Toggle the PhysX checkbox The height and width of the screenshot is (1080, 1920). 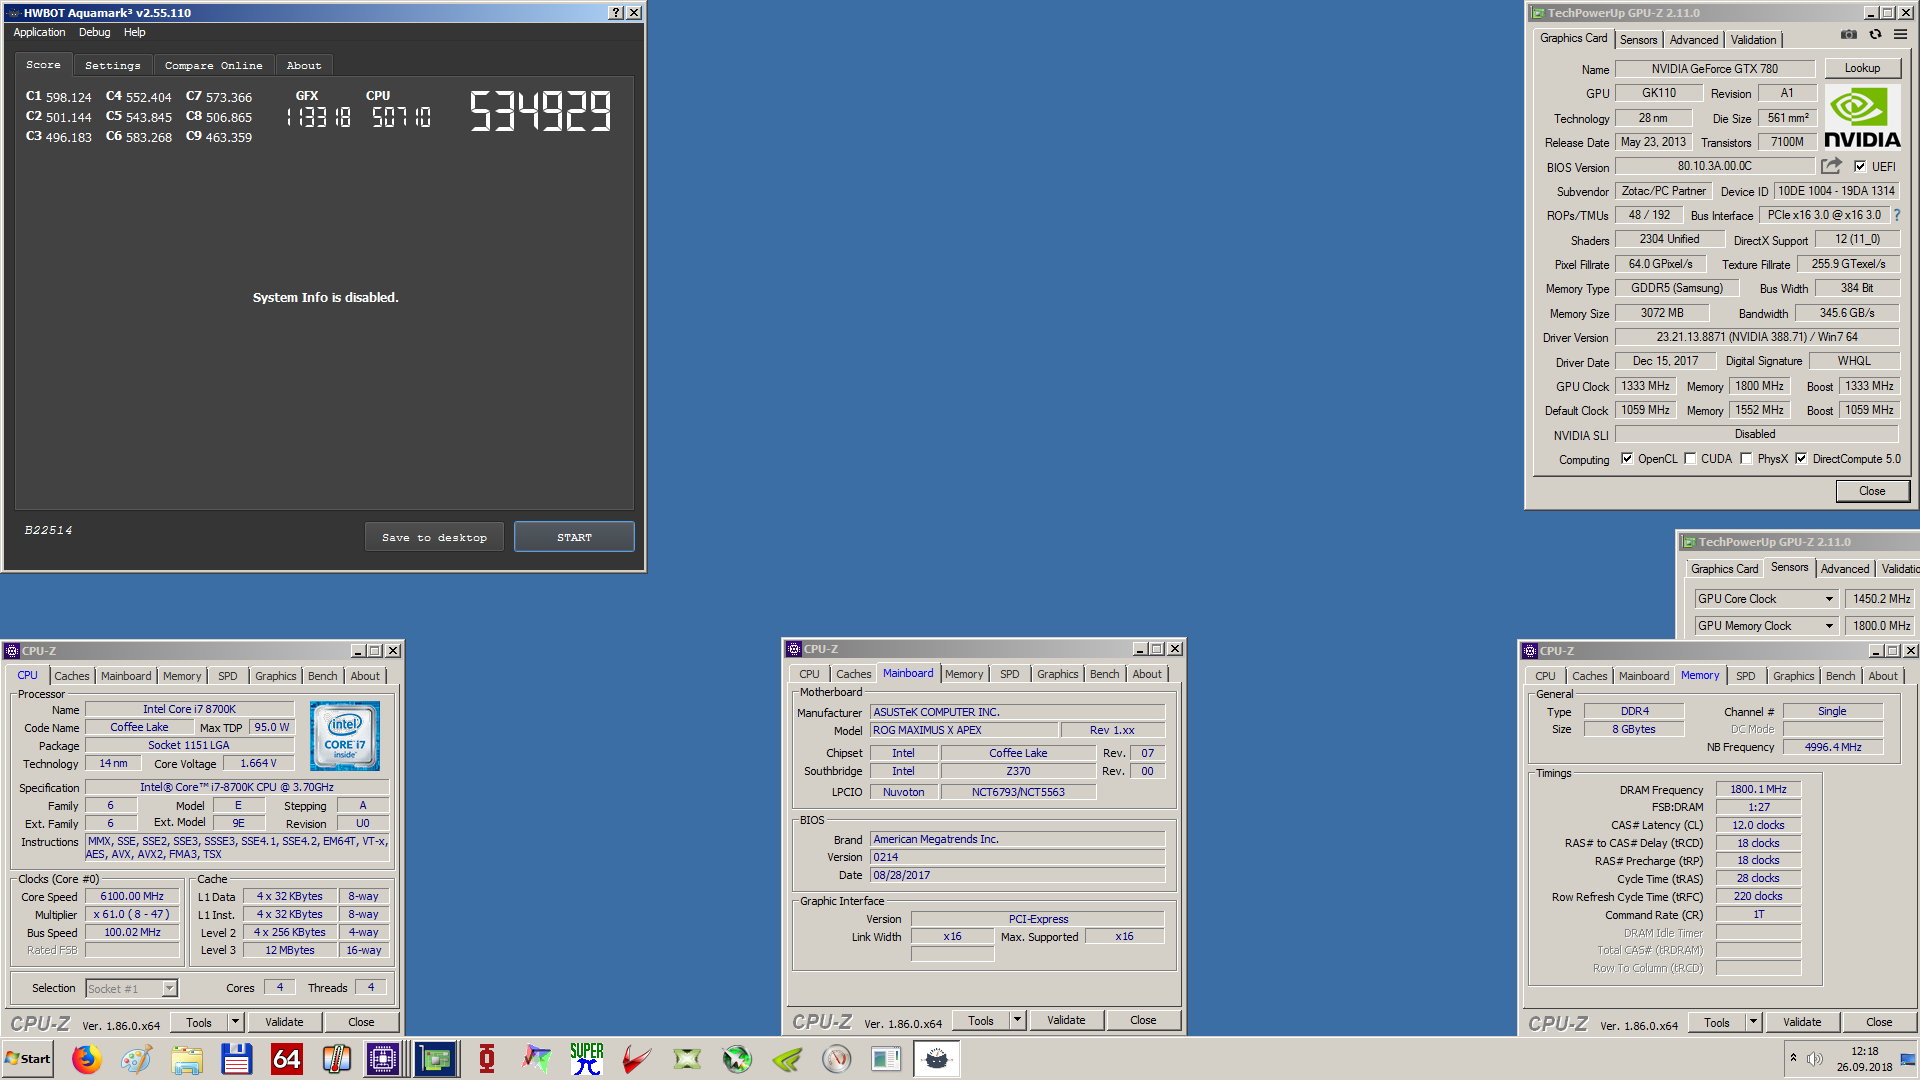point(1746,459)
